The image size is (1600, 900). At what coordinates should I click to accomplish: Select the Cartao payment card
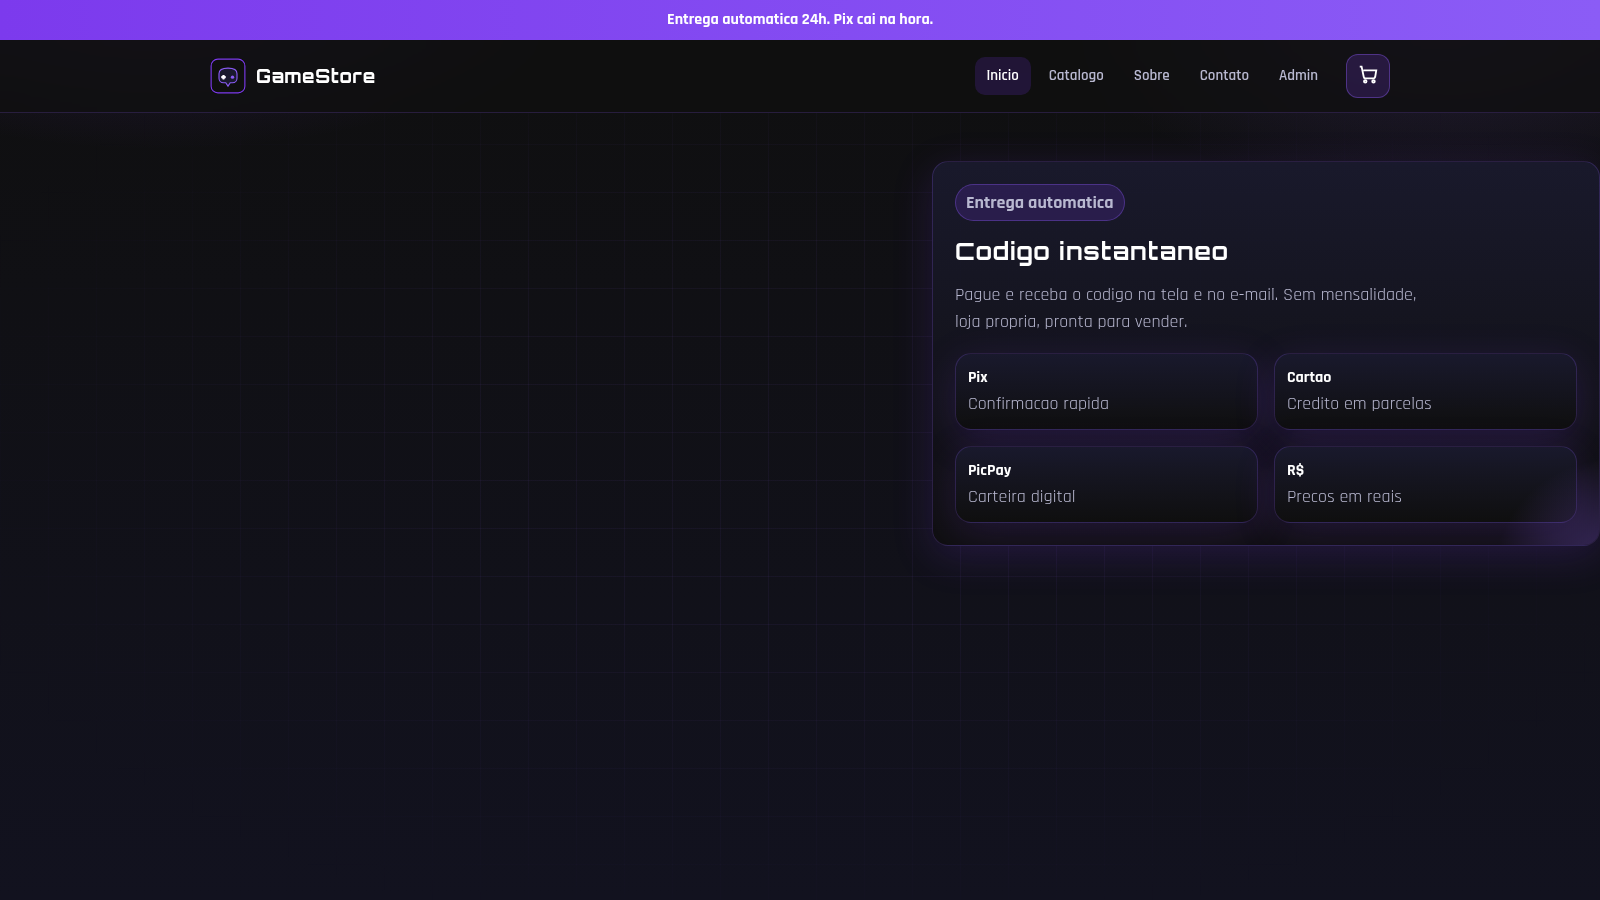tap(1425, 391)
